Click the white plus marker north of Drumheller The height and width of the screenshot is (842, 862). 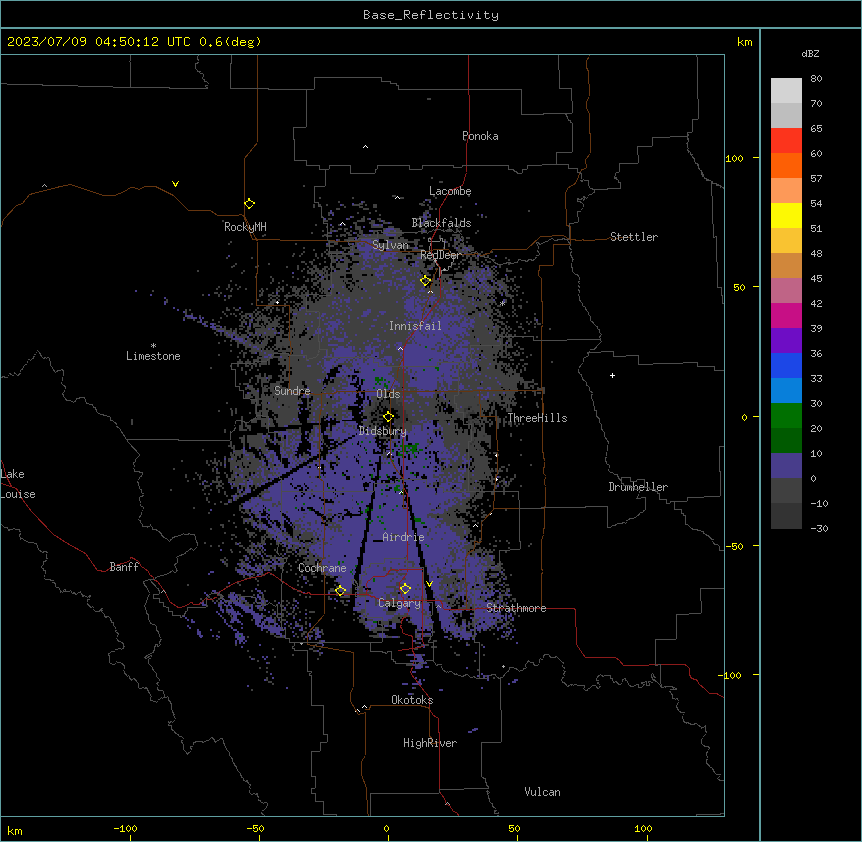(612, 375)
